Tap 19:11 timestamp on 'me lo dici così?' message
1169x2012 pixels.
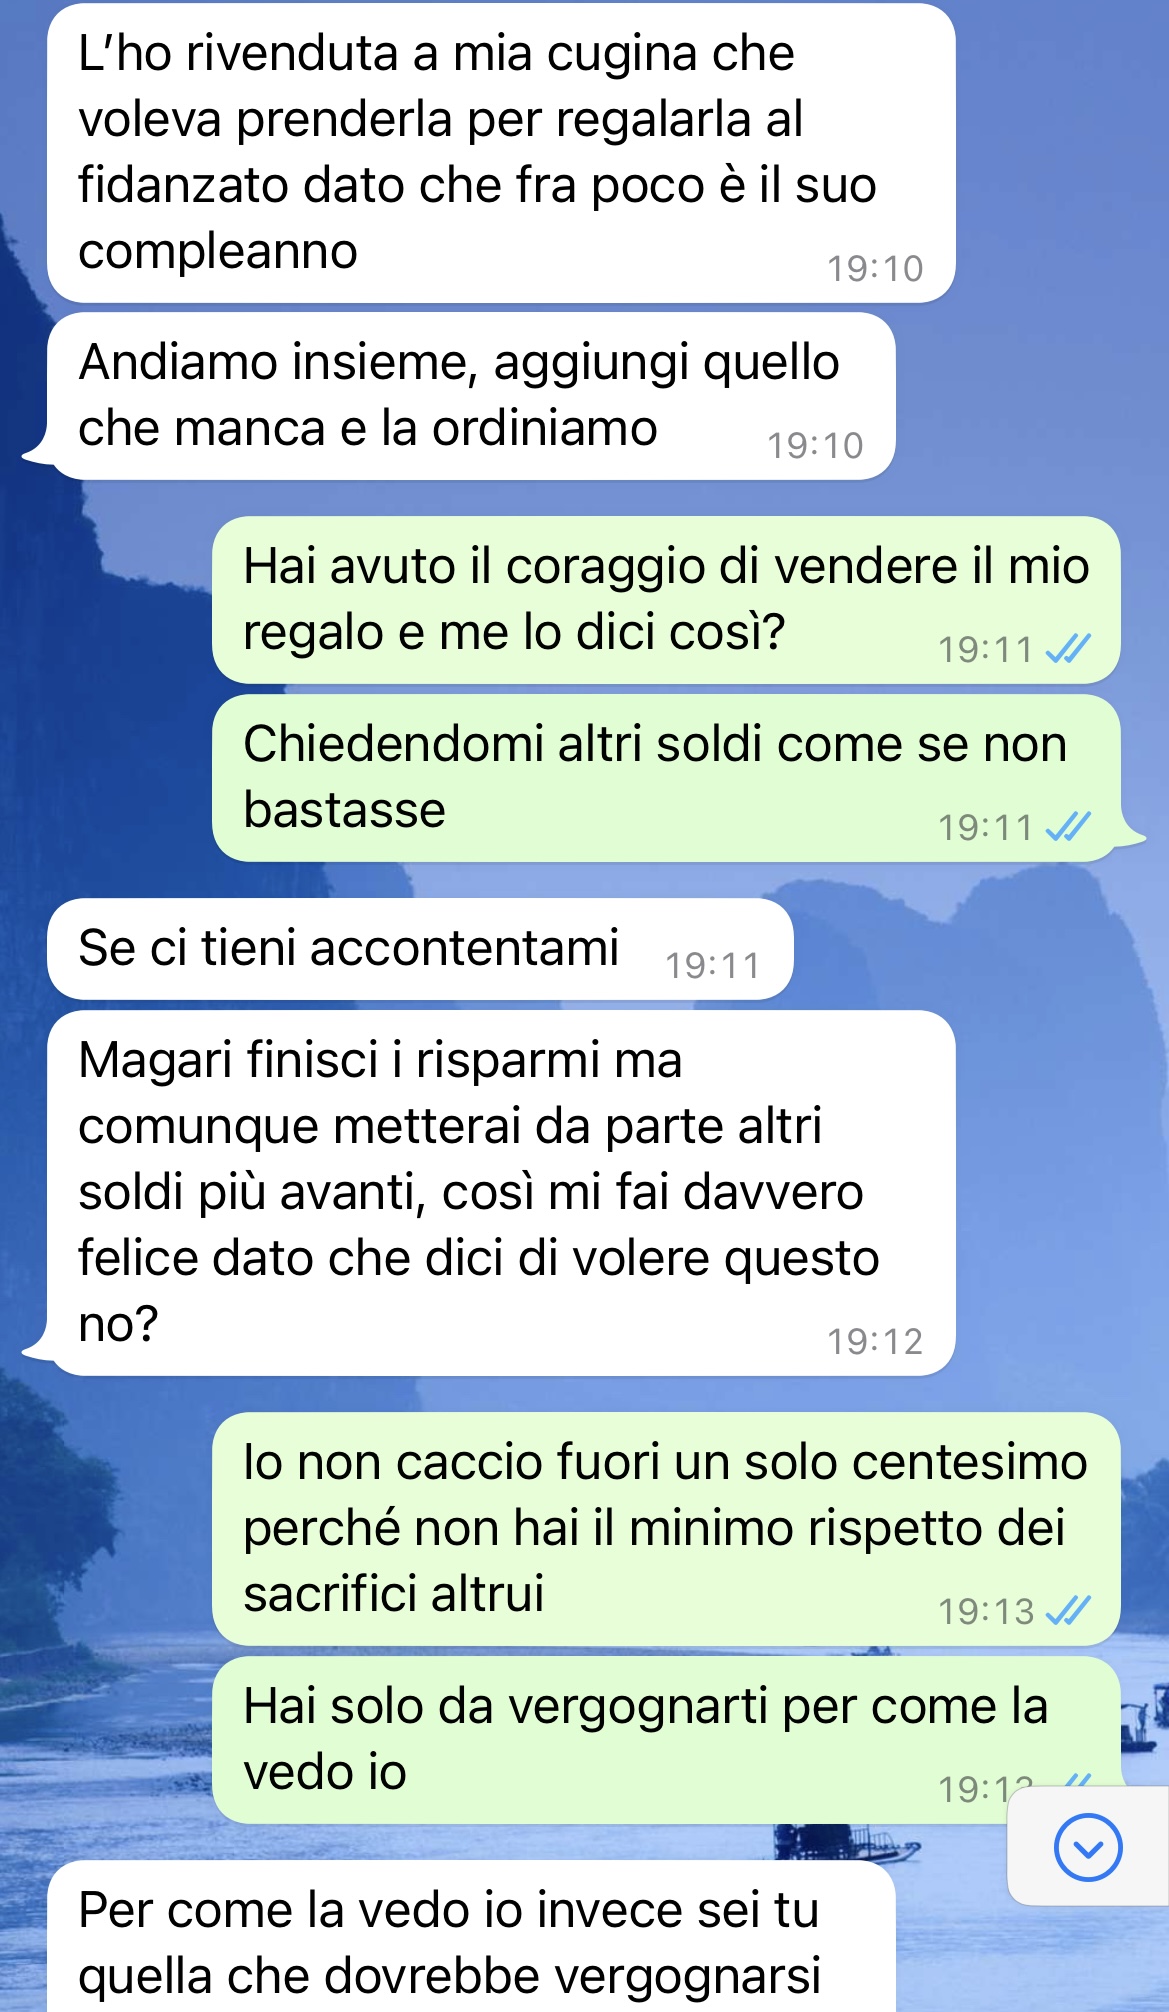[x=986, y=650]
